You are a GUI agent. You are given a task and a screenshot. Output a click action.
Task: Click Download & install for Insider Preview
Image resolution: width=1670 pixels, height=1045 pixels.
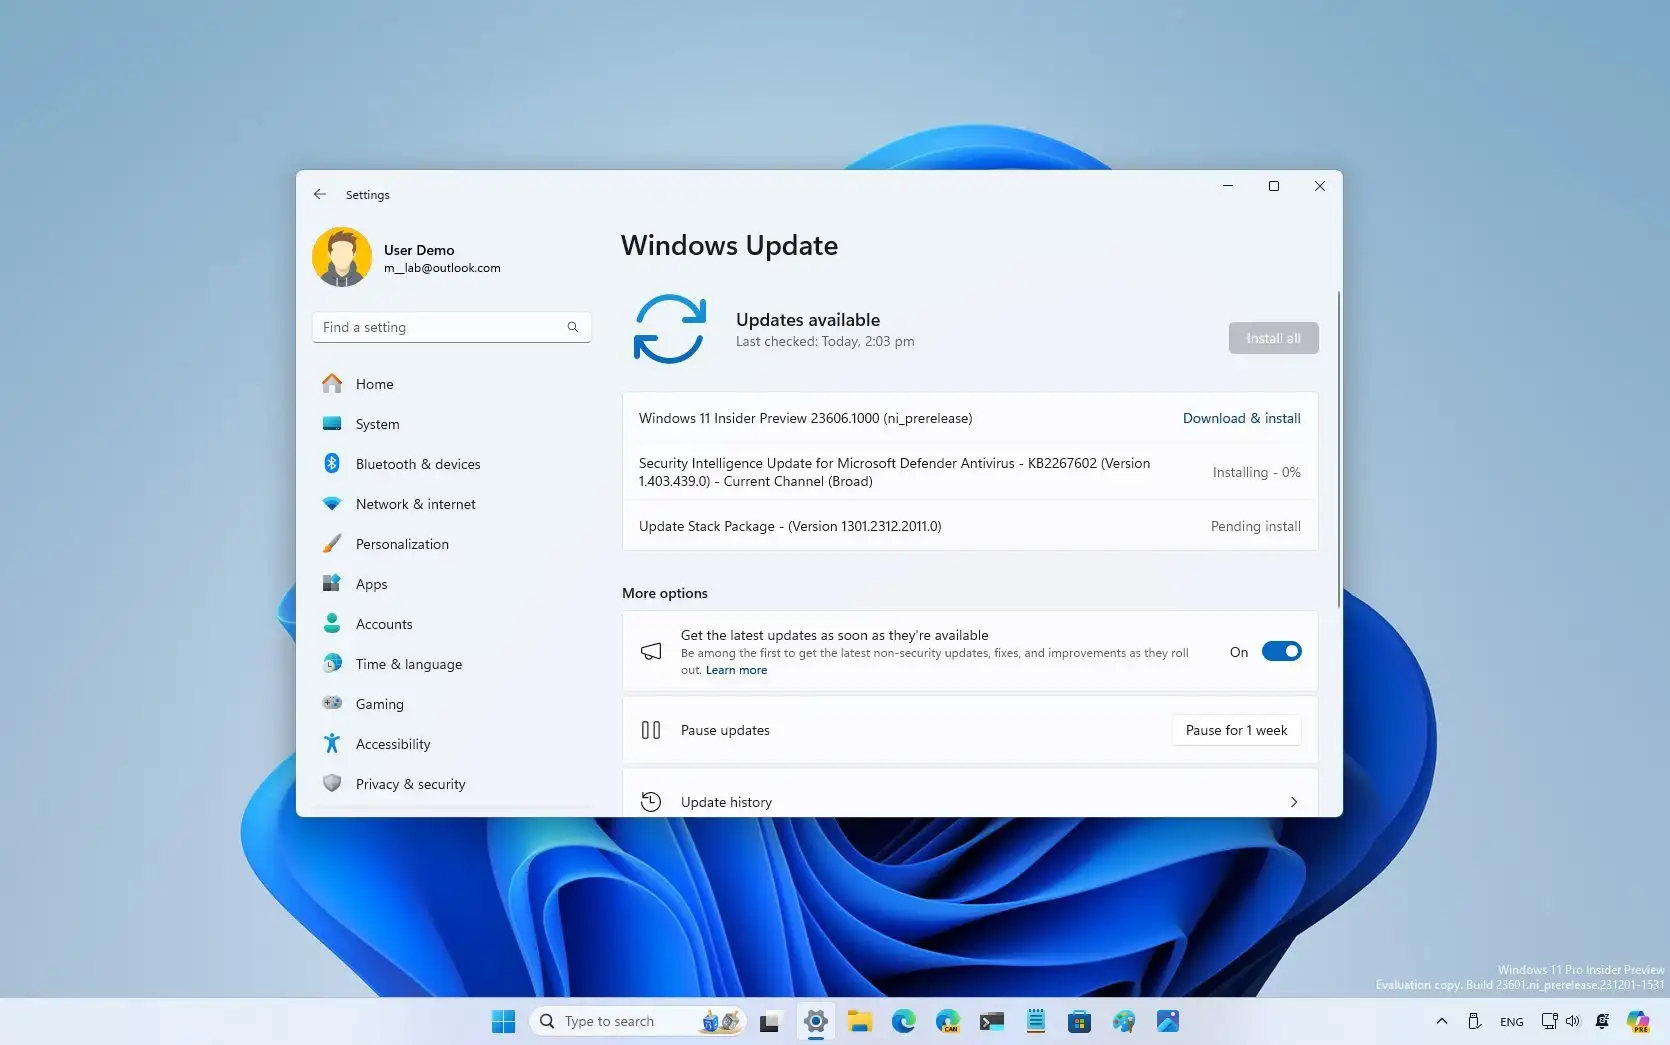click(1241, 418)
